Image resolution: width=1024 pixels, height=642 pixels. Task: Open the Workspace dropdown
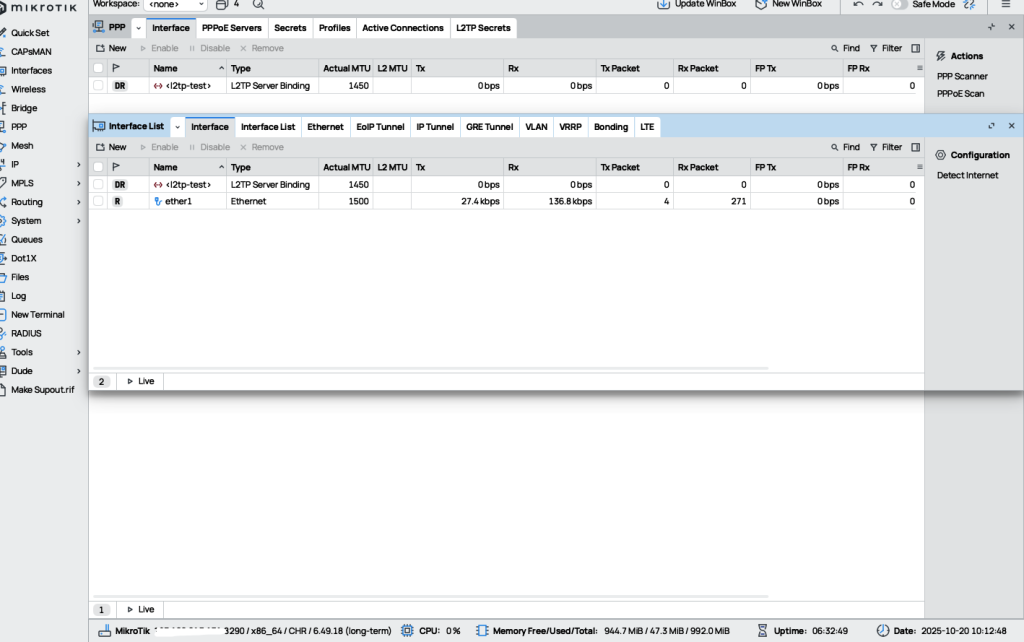[176, 4]
